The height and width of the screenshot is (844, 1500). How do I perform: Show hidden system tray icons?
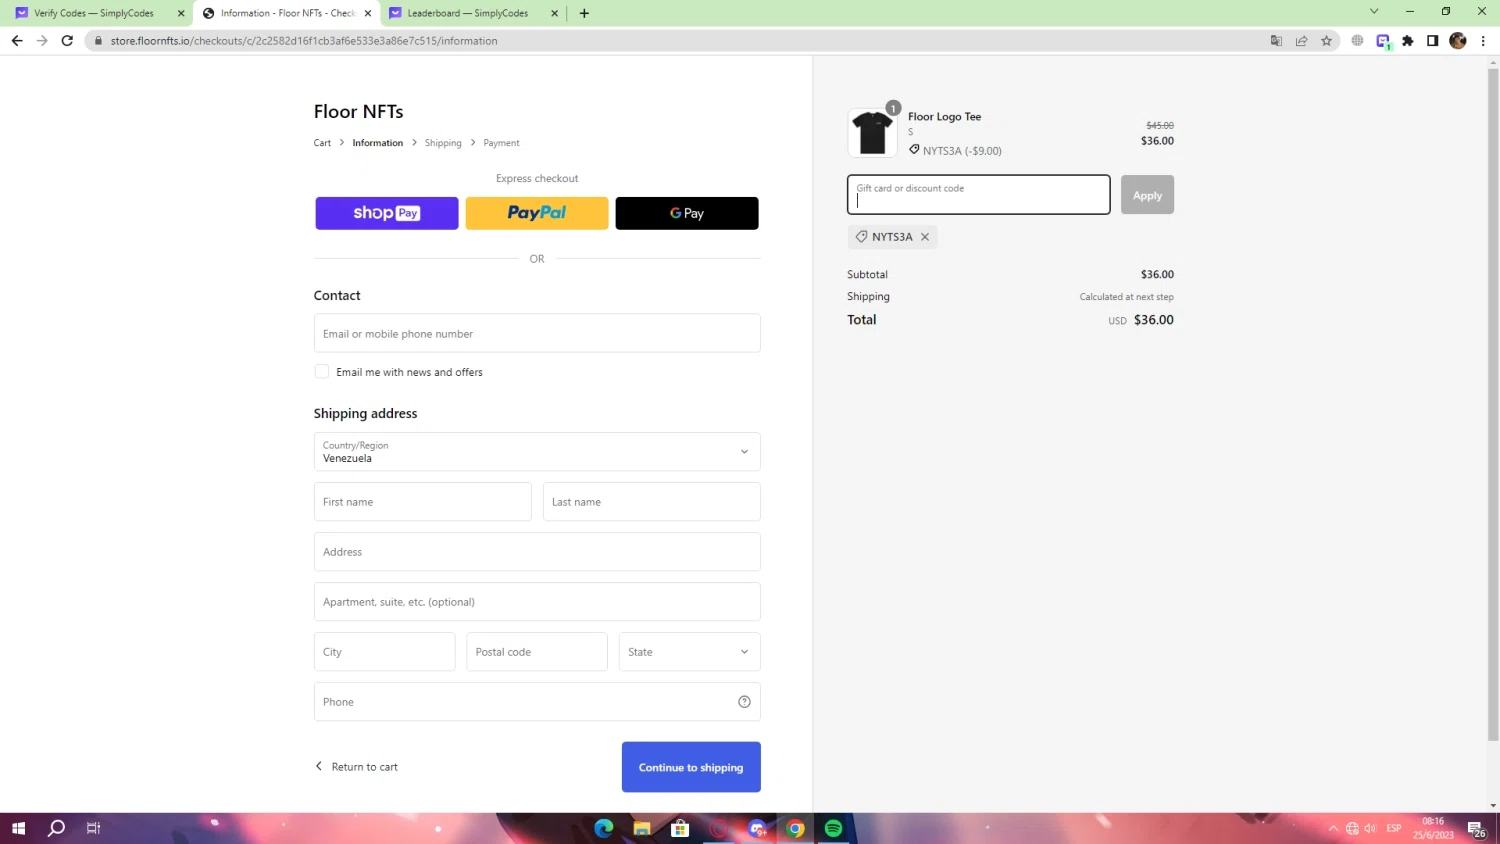tap(1333, 828)
